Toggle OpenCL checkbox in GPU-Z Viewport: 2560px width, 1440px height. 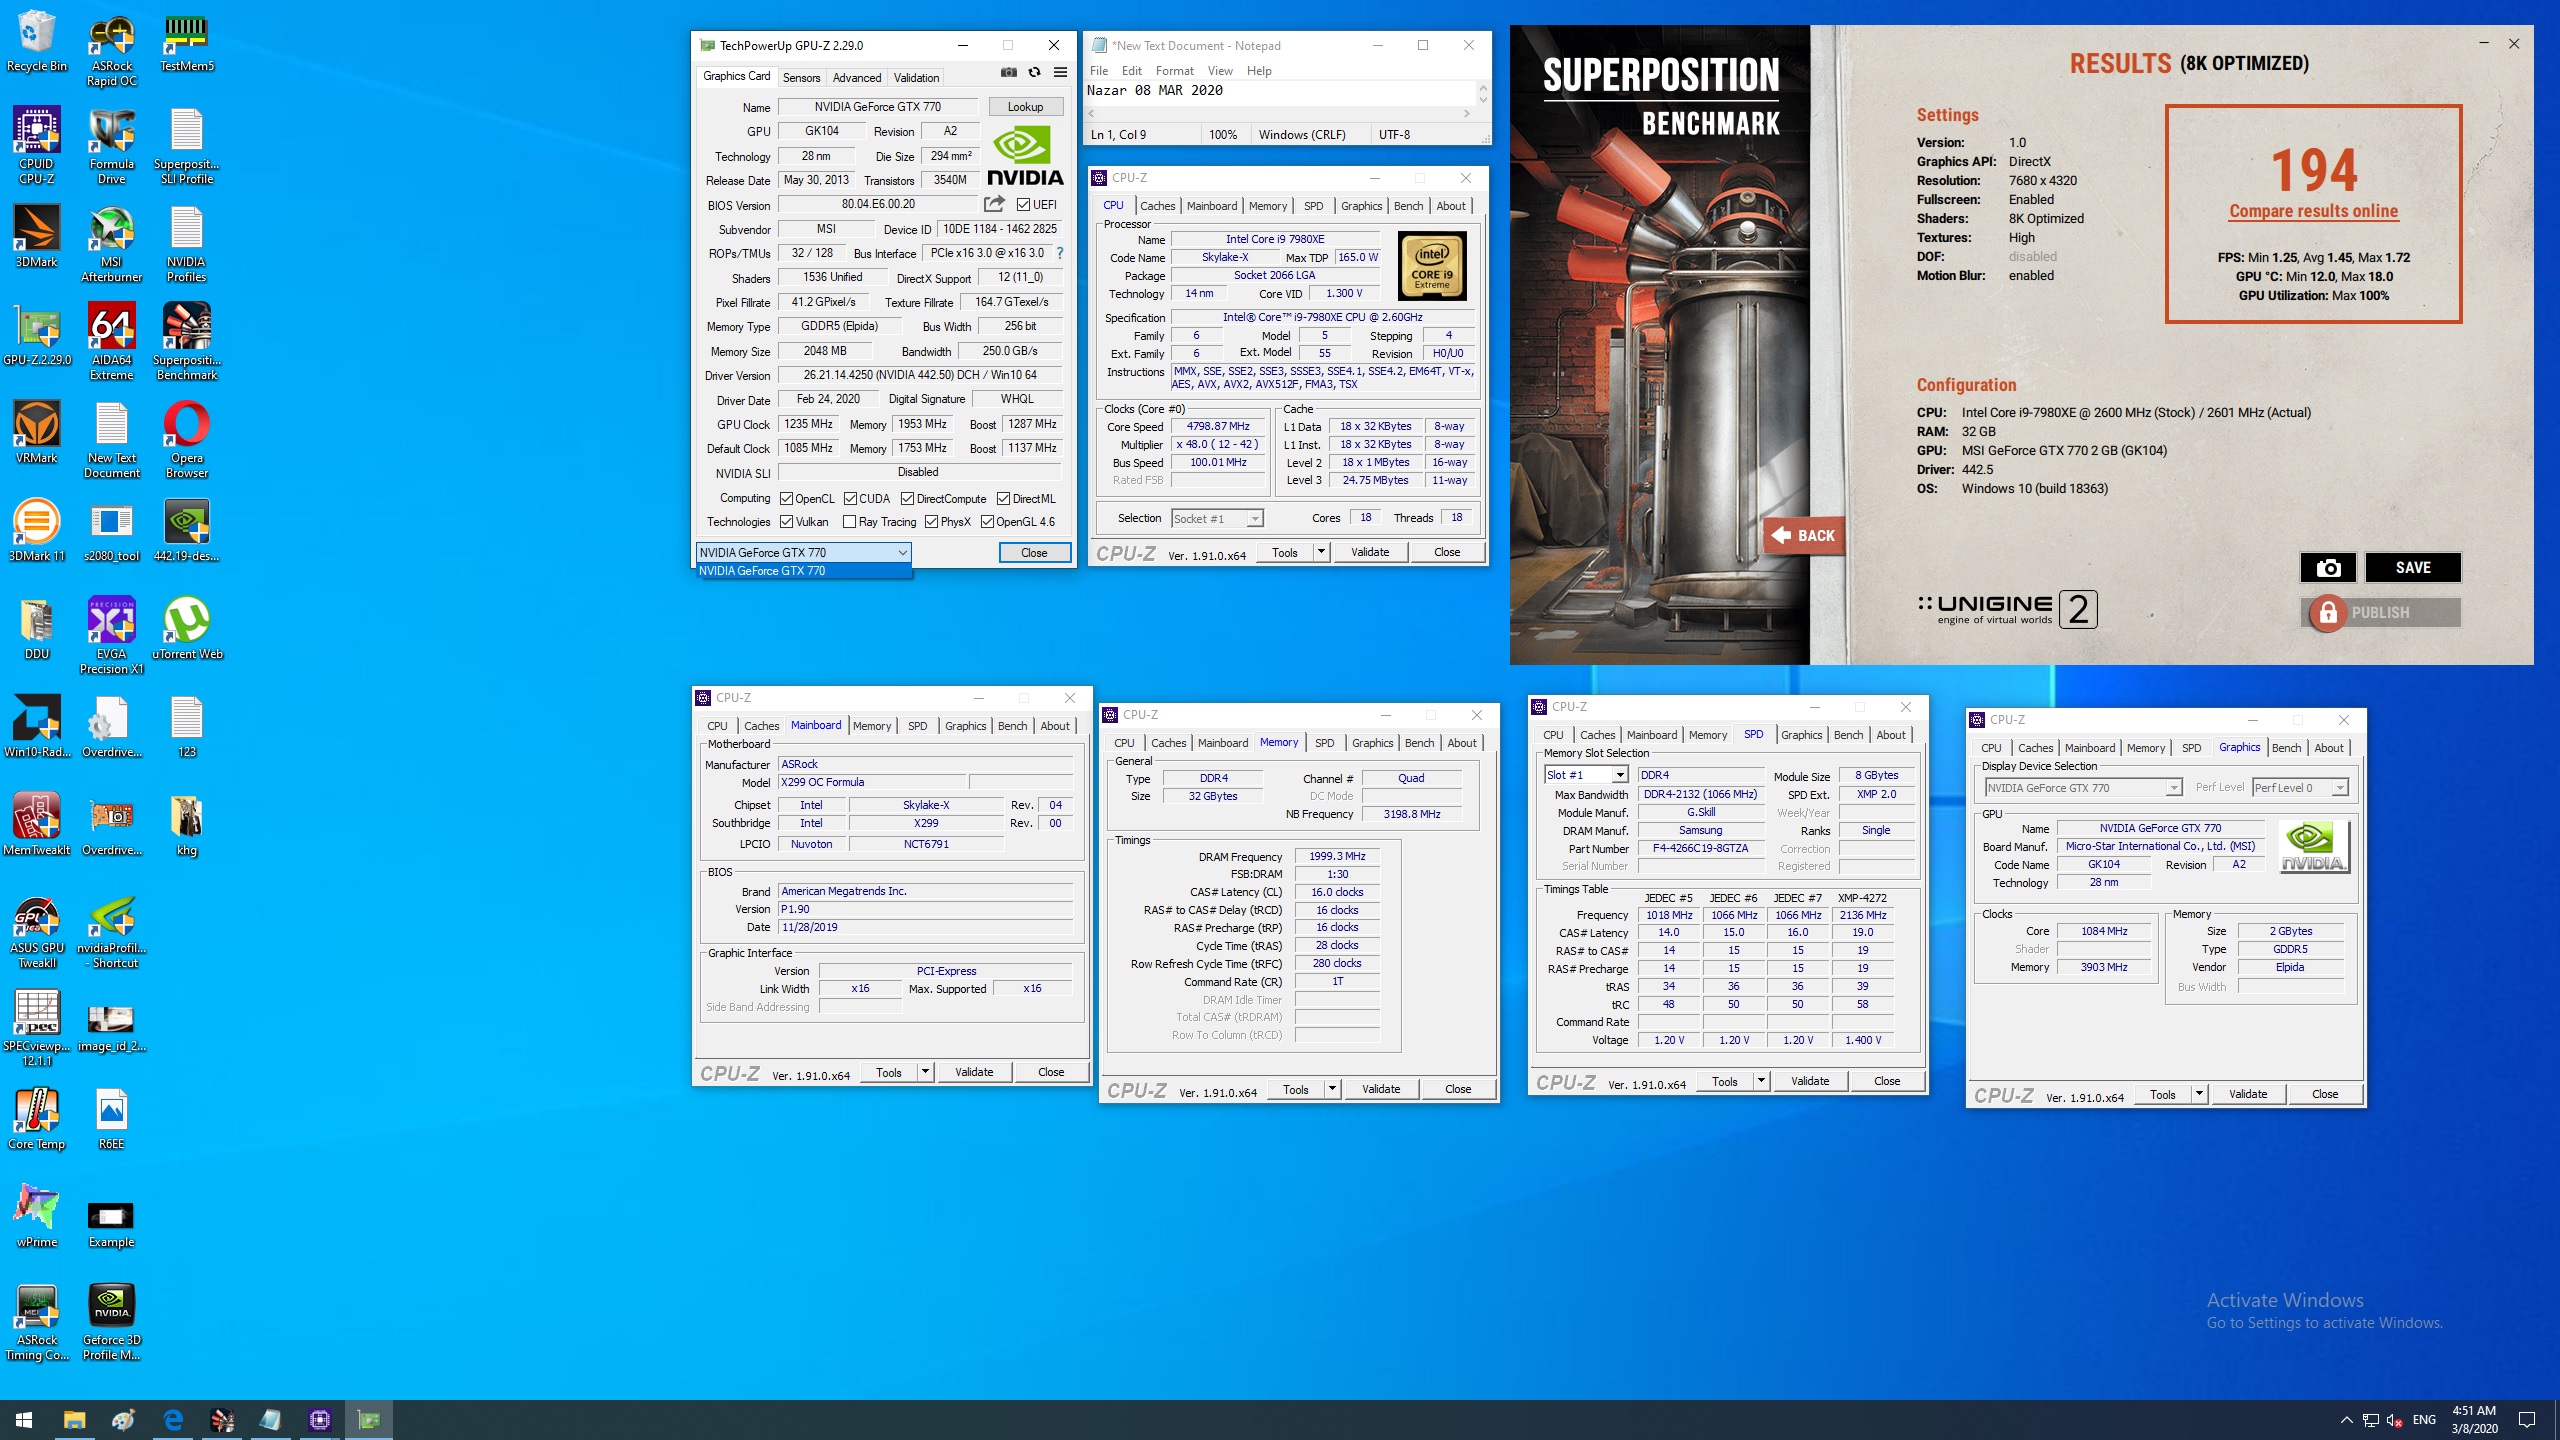787,499
